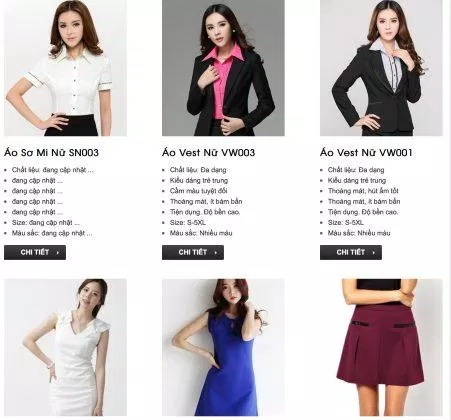Screen dimensions: 451x420
Task: Open the Áo Sơ Mi Nữ SN003 title link
Action: pos(51,153)
